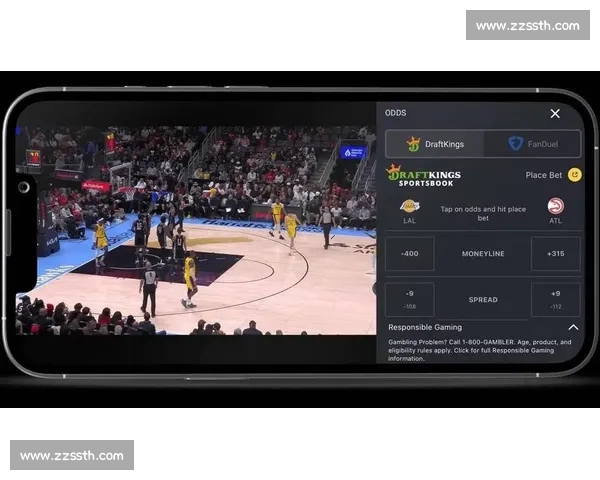Choose the -9 spread for LAL
The height and width of the screenshot is (480, 600).
point(409,299)
